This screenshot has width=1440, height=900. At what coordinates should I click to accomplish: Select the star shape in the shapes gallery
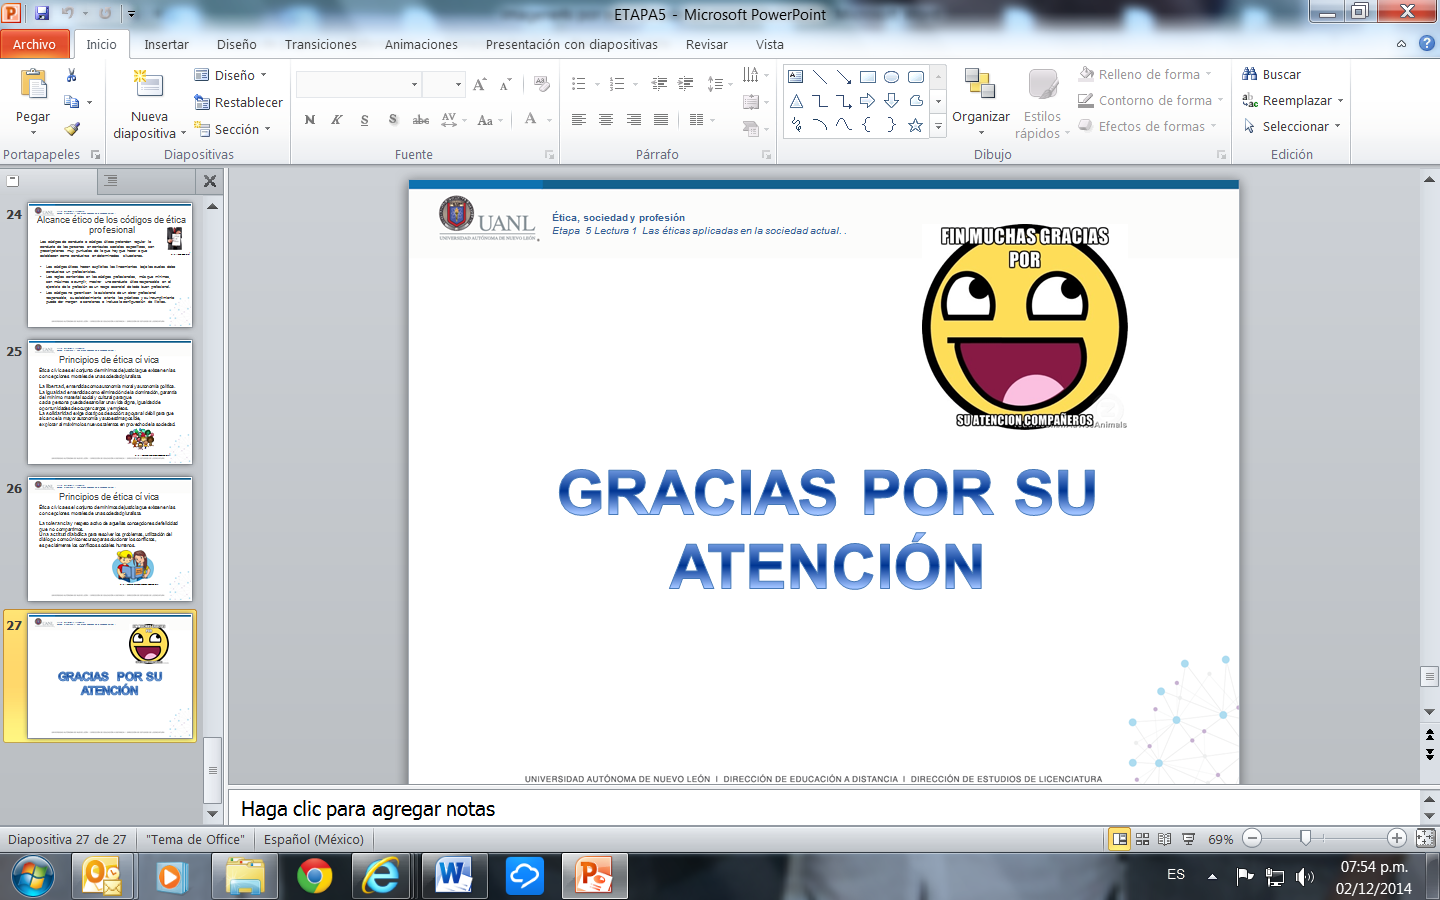point(915,125)
